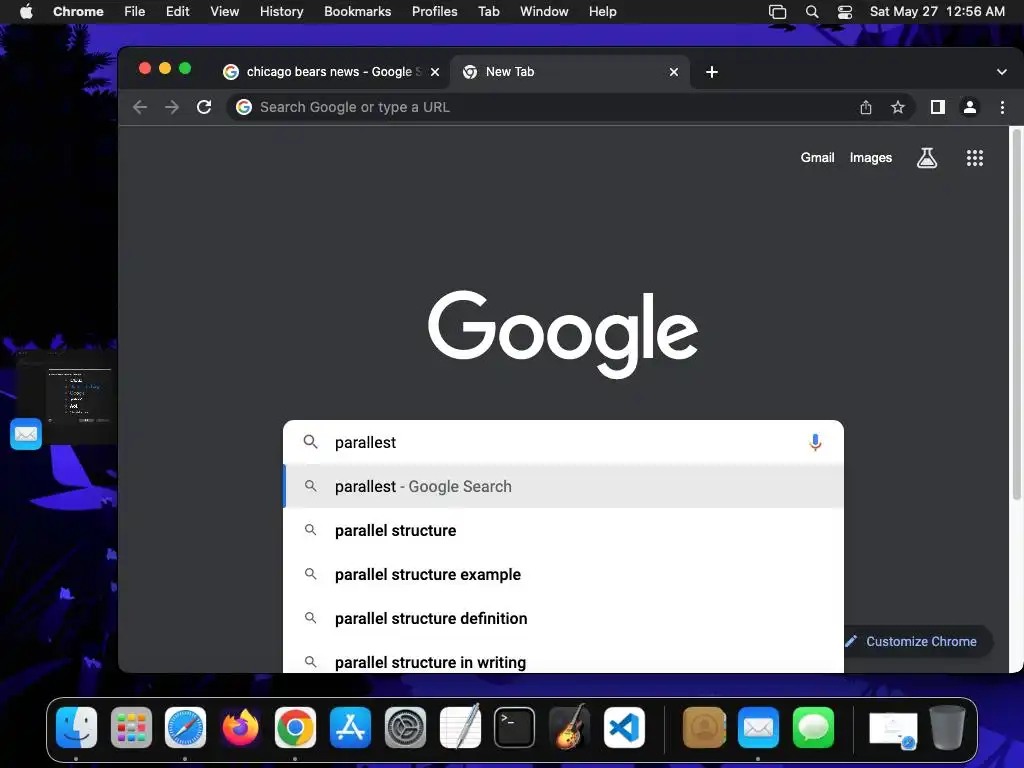1024x768 pixels.
Task: Open the Chrome three-dot menu
Action: (x=1002, y=107)
